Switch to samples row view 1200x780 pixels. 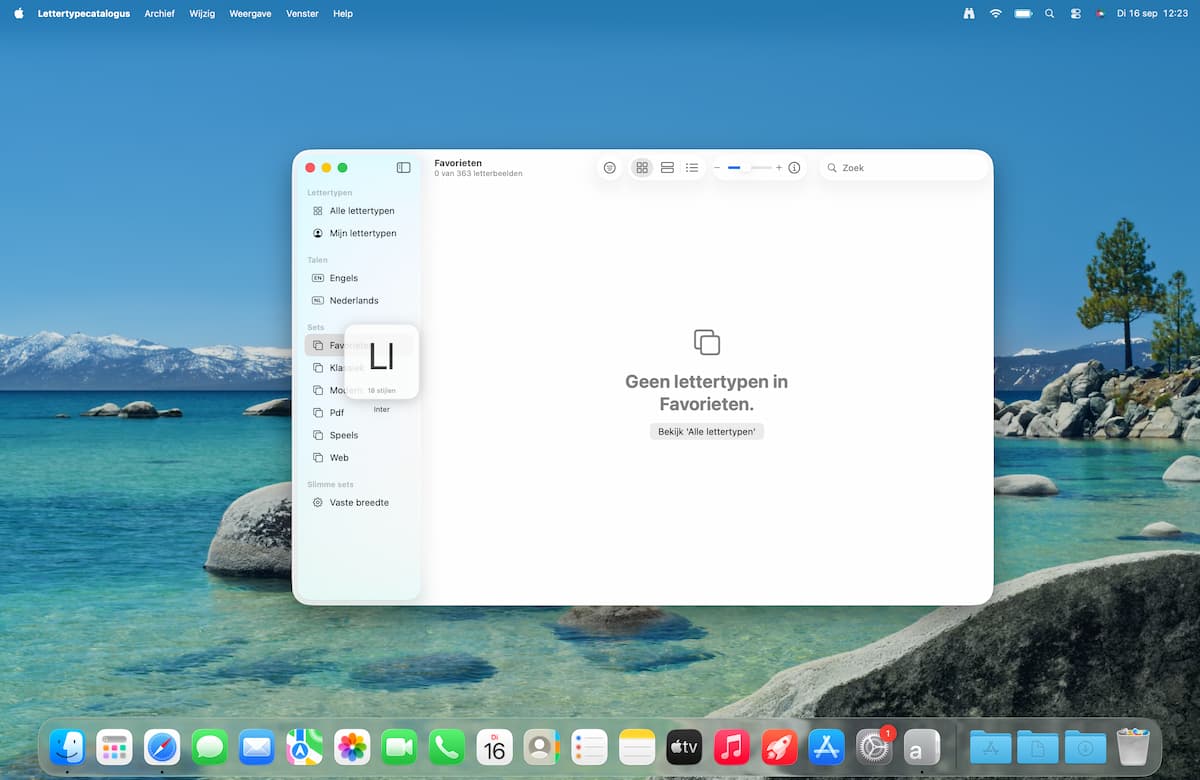(667, 168)
